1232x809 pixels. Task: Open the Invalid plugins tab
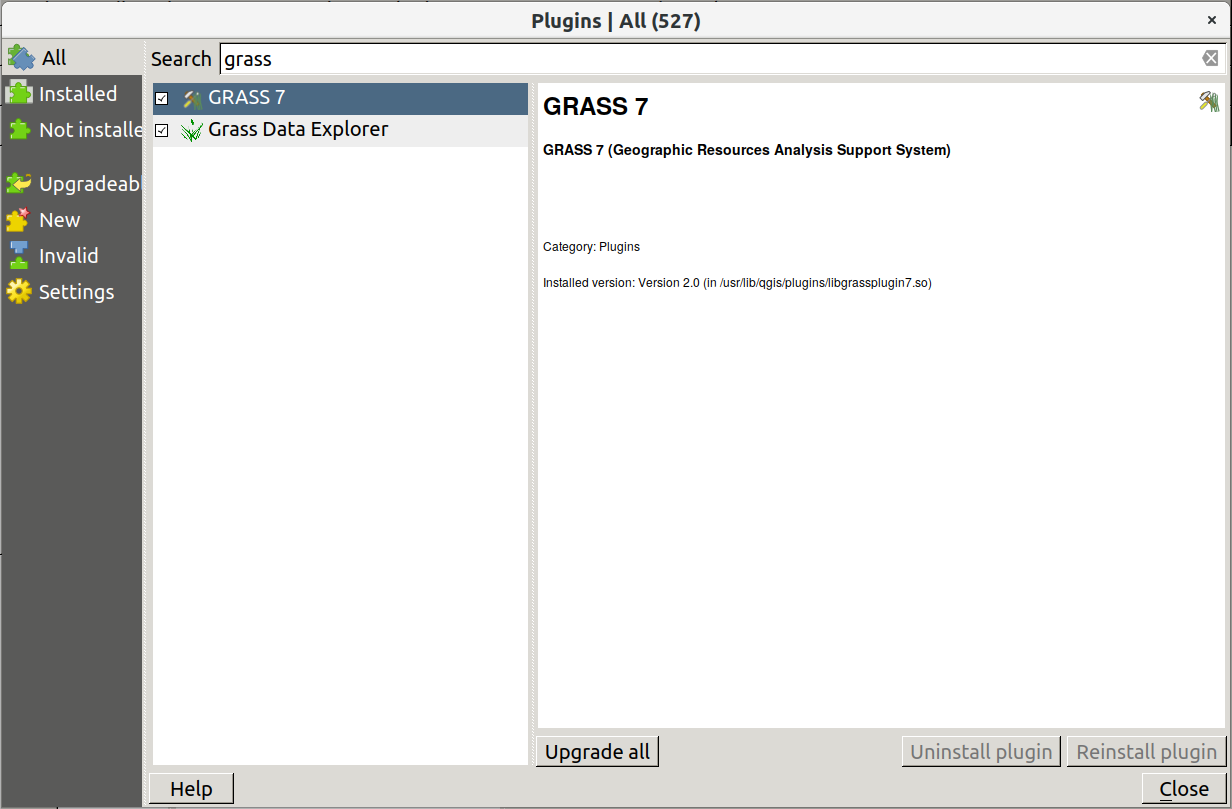pos(72,255)
